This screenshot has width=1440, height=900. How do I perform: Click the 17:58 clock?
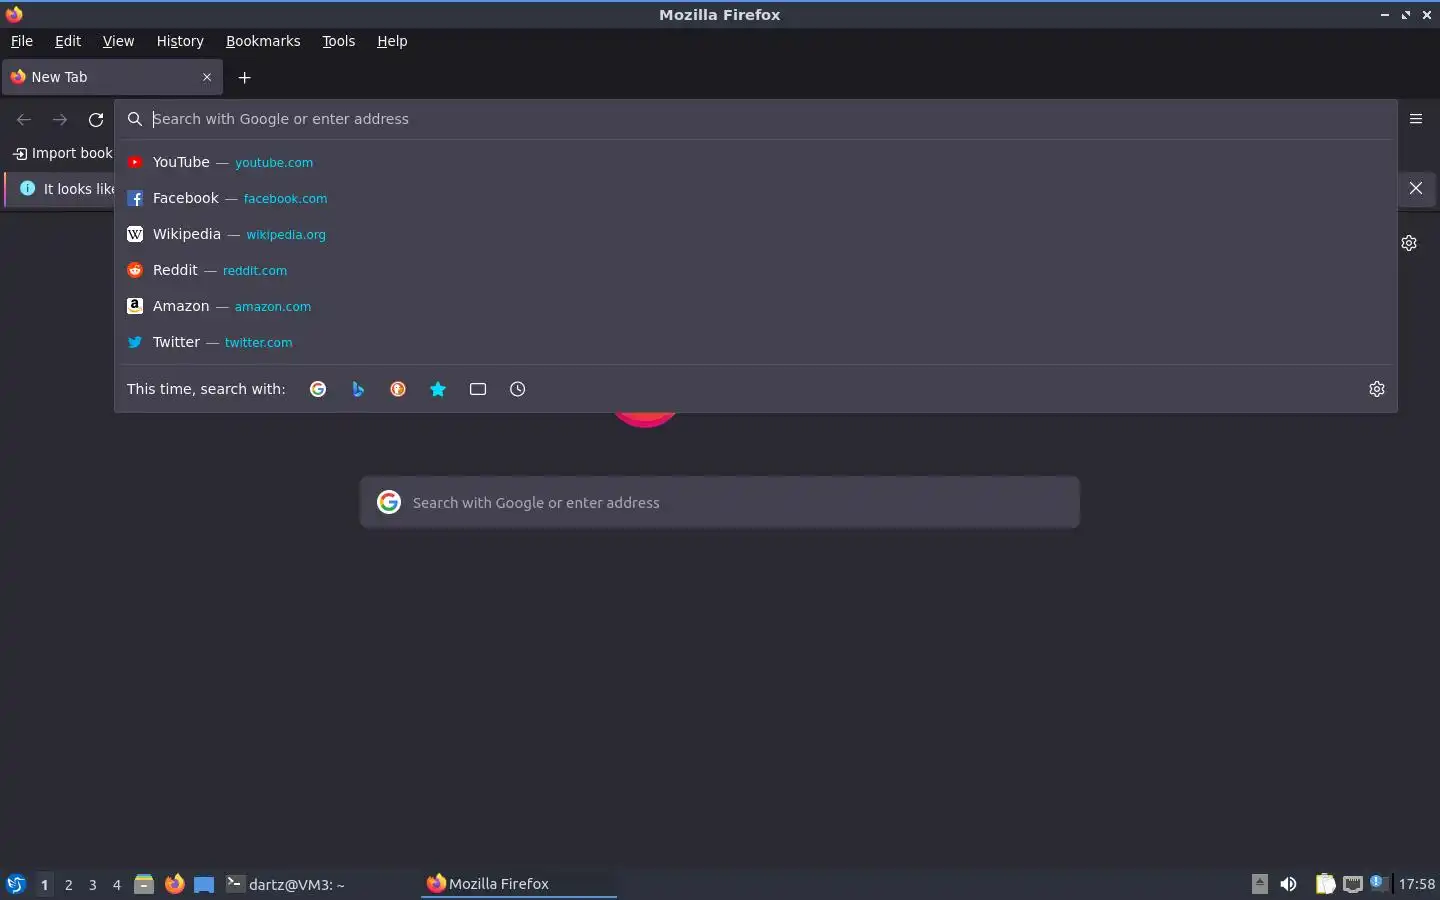point(1417,884)
